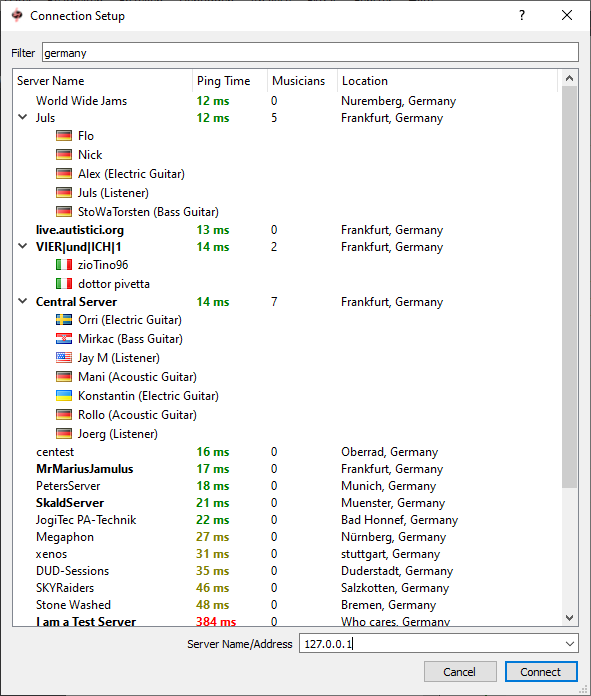The height and width of the screenshot is (696, 591).
Task: Click the musician count 7 for Central Server
Action: coord(274,302)
